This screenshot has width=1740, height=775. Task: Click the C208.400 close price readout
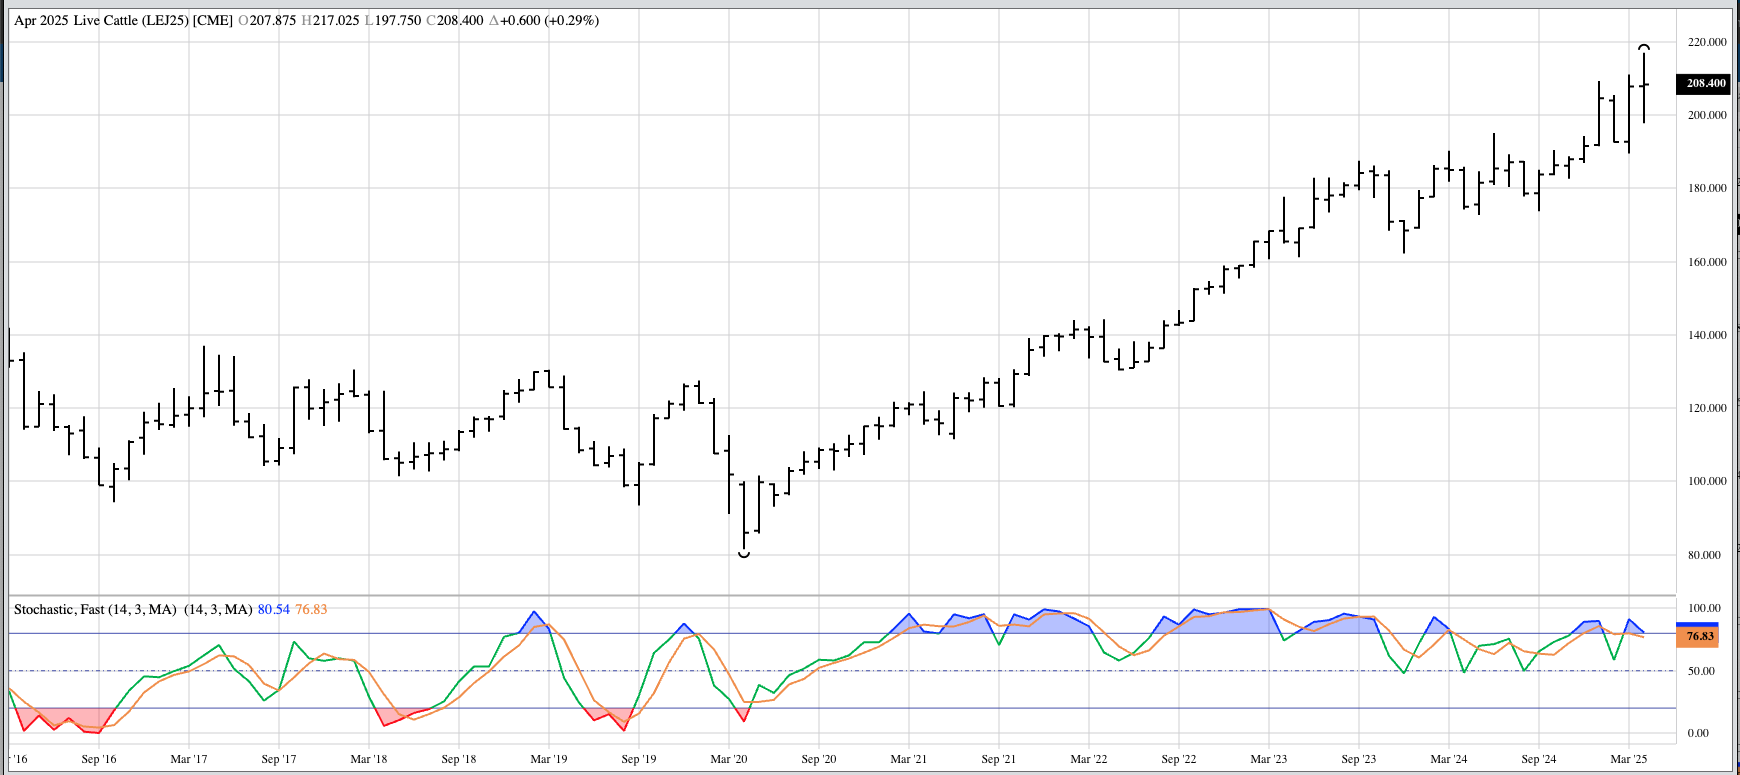tap(455, 20)
